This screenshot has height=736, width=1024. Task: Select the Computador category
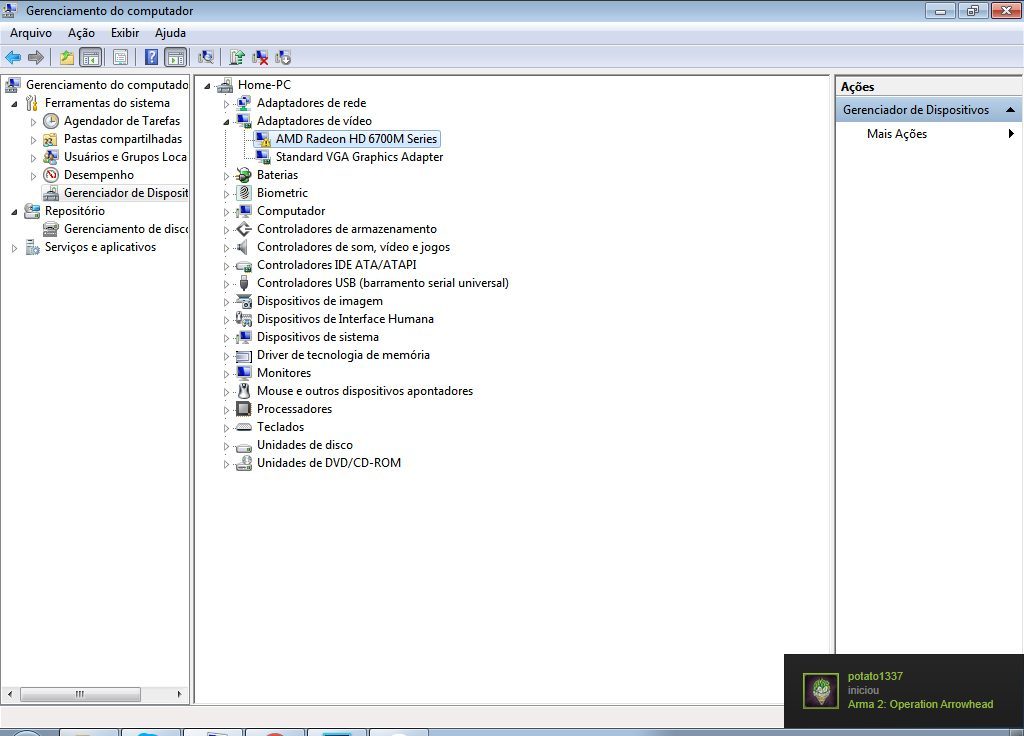pyautogui.click(x=291, y=211)
